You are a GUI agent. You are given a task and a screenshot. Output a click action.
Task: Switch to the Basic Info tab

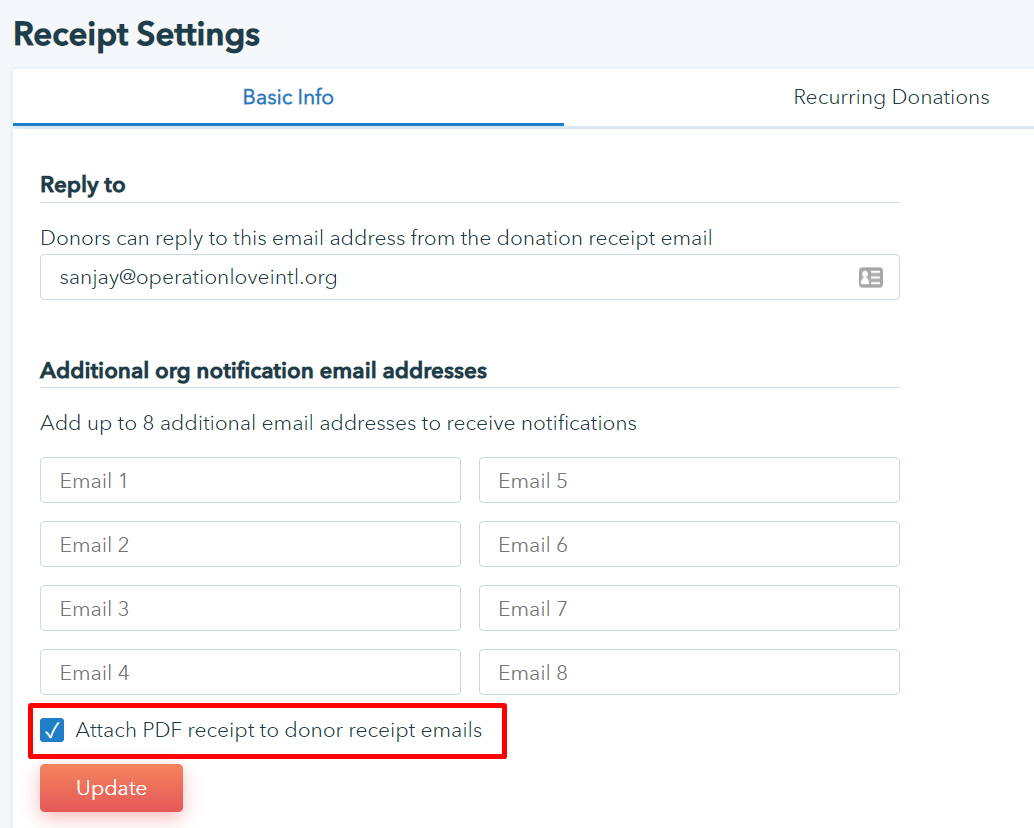coord(288,98)
